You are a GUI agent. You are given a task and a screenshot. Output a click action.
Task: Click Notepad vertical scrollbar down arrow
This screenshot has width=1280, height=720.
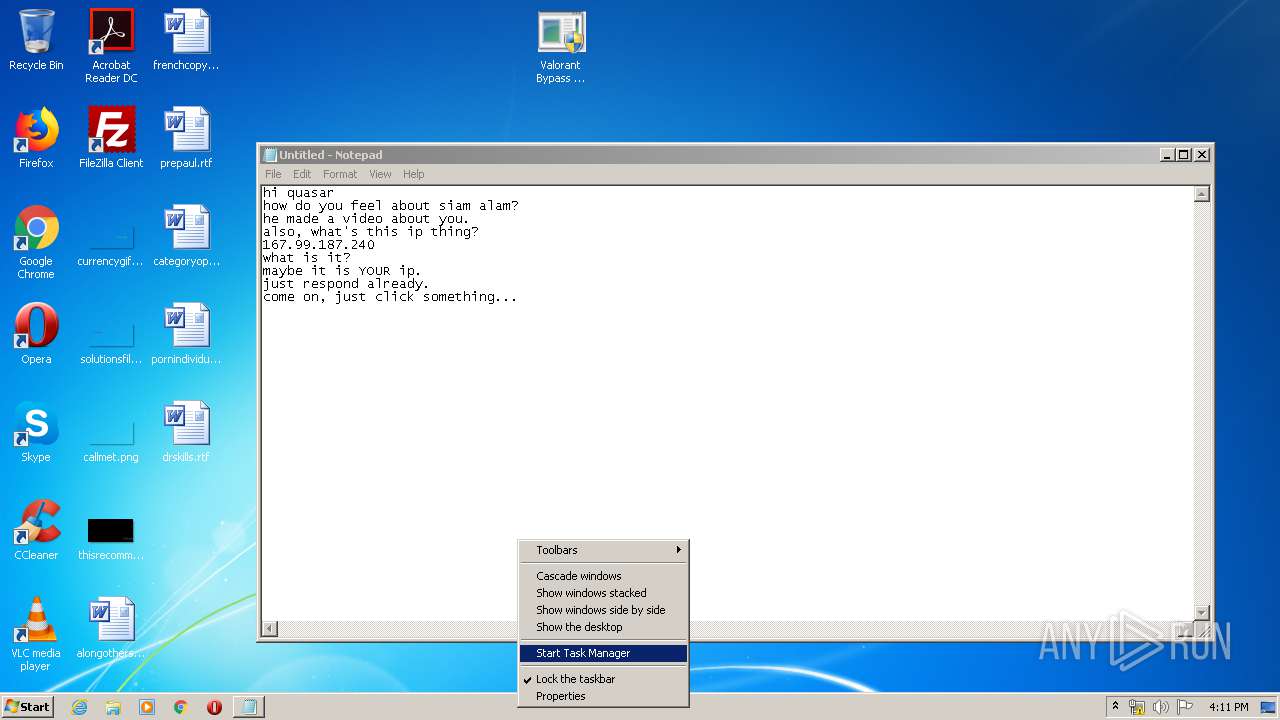pos(1202,613)
